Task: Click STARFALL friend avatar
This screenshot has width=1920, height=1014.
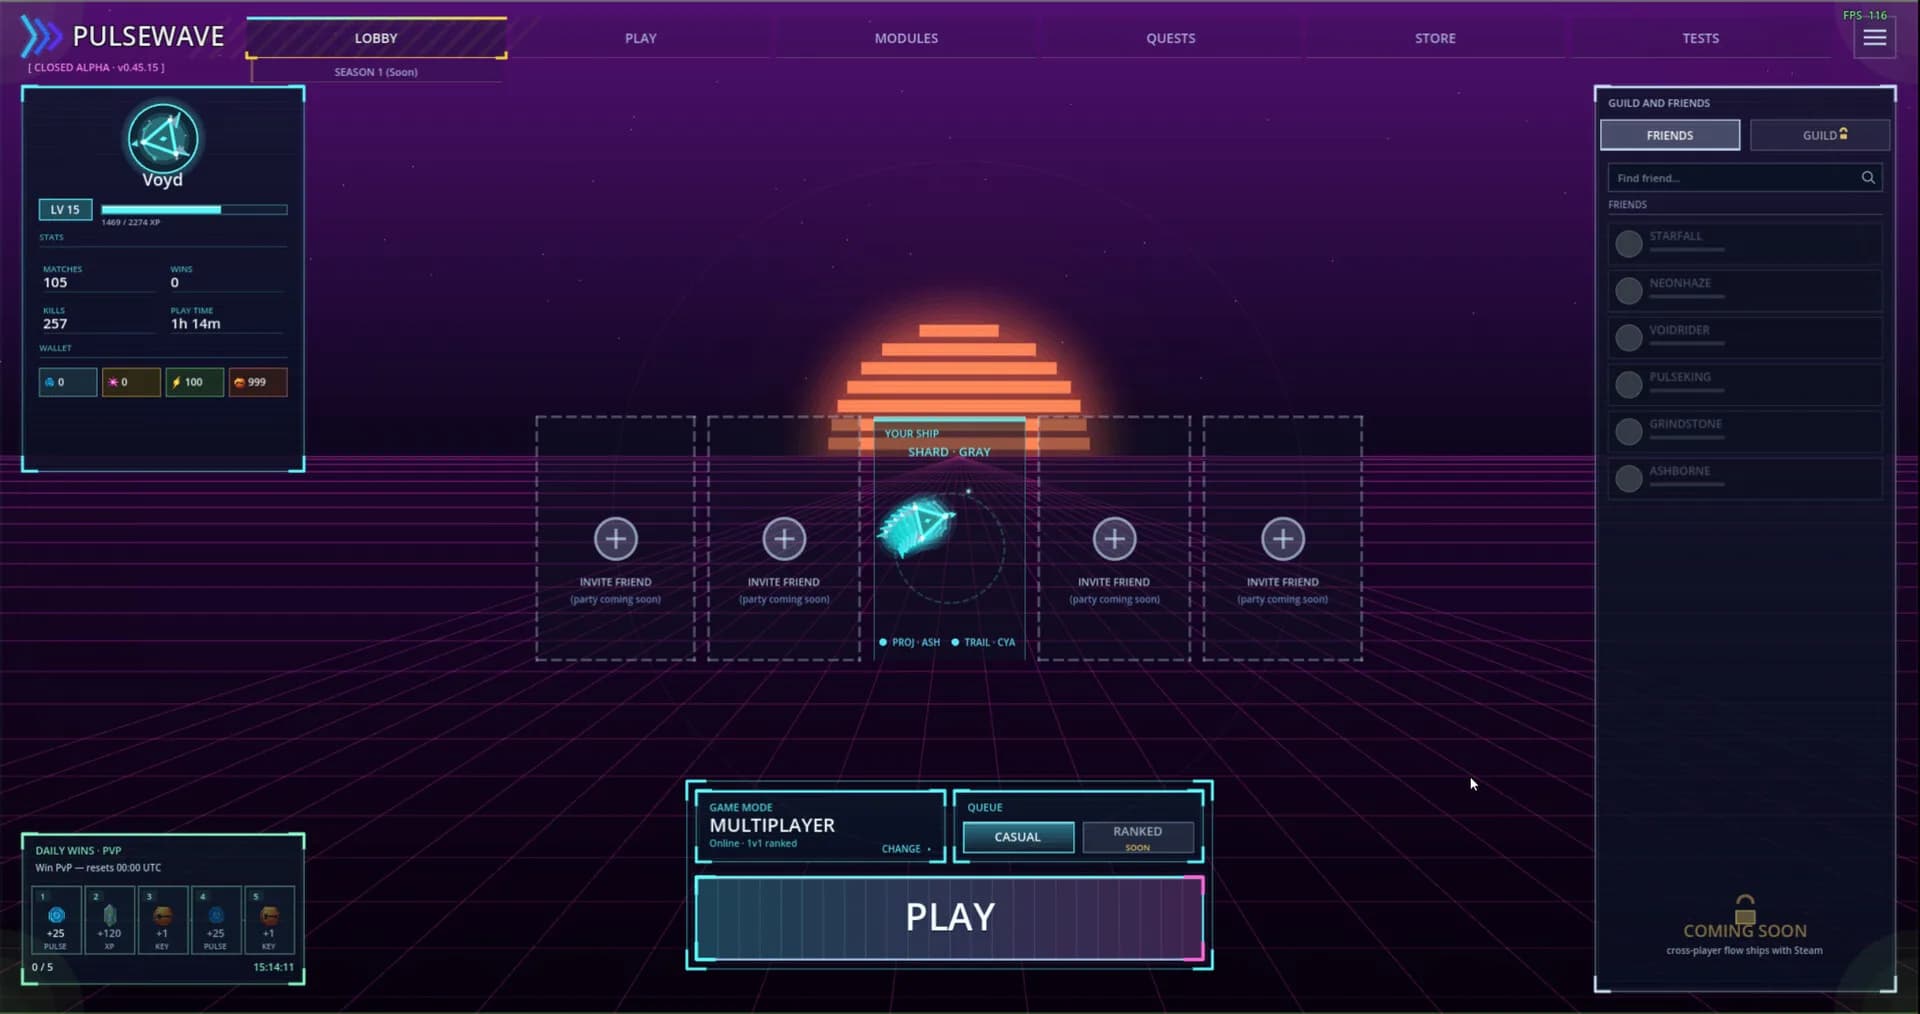Action: 1629,243
